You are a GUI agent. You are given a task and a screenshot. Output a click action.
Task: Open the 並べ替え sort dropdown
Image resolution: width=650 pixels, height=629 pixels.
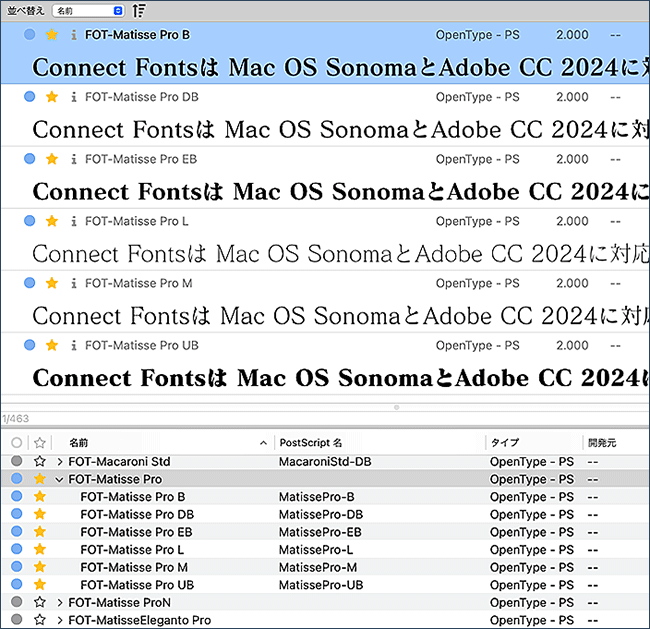pos(88,11)
